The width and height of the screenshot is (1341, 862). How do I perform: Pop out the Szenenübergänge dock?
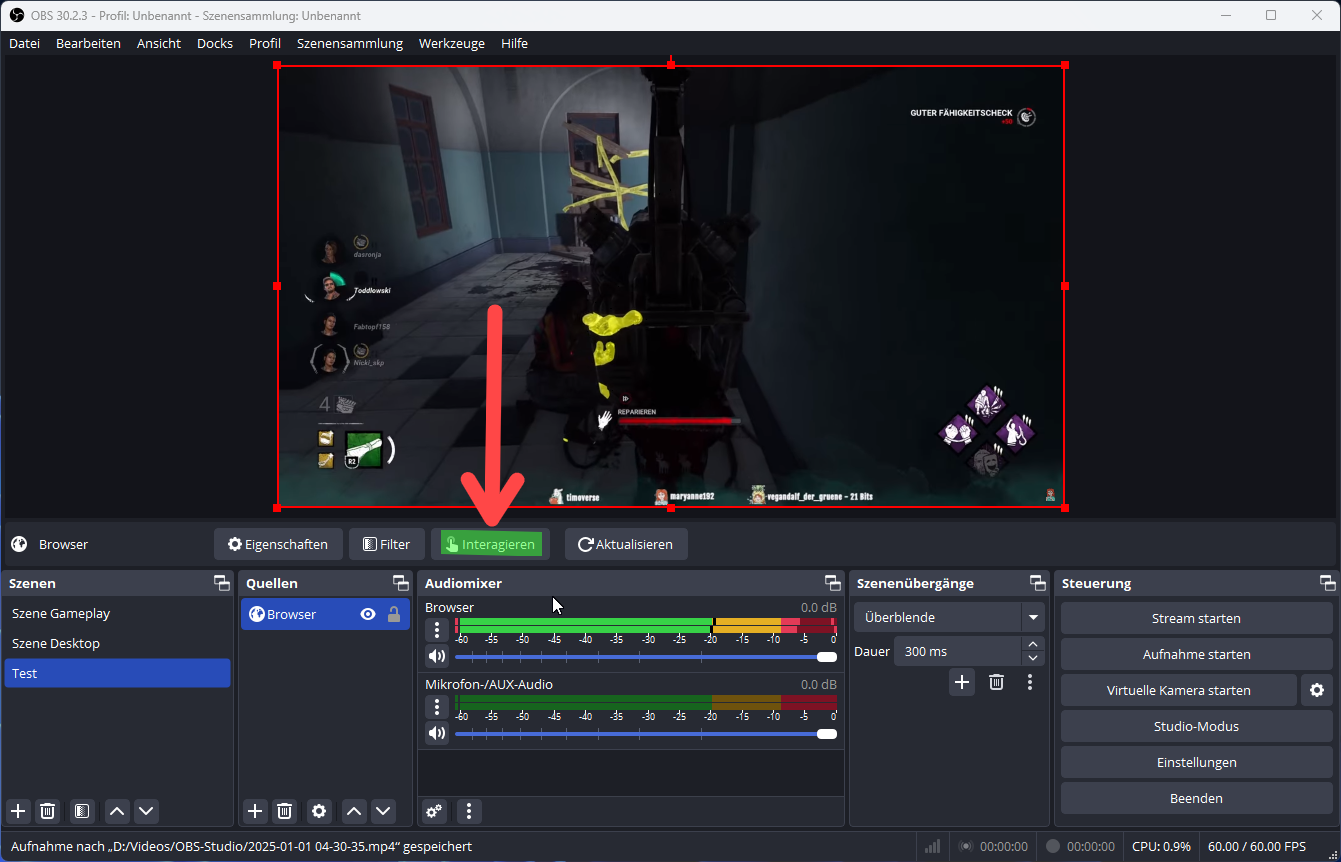point(1037,583)
